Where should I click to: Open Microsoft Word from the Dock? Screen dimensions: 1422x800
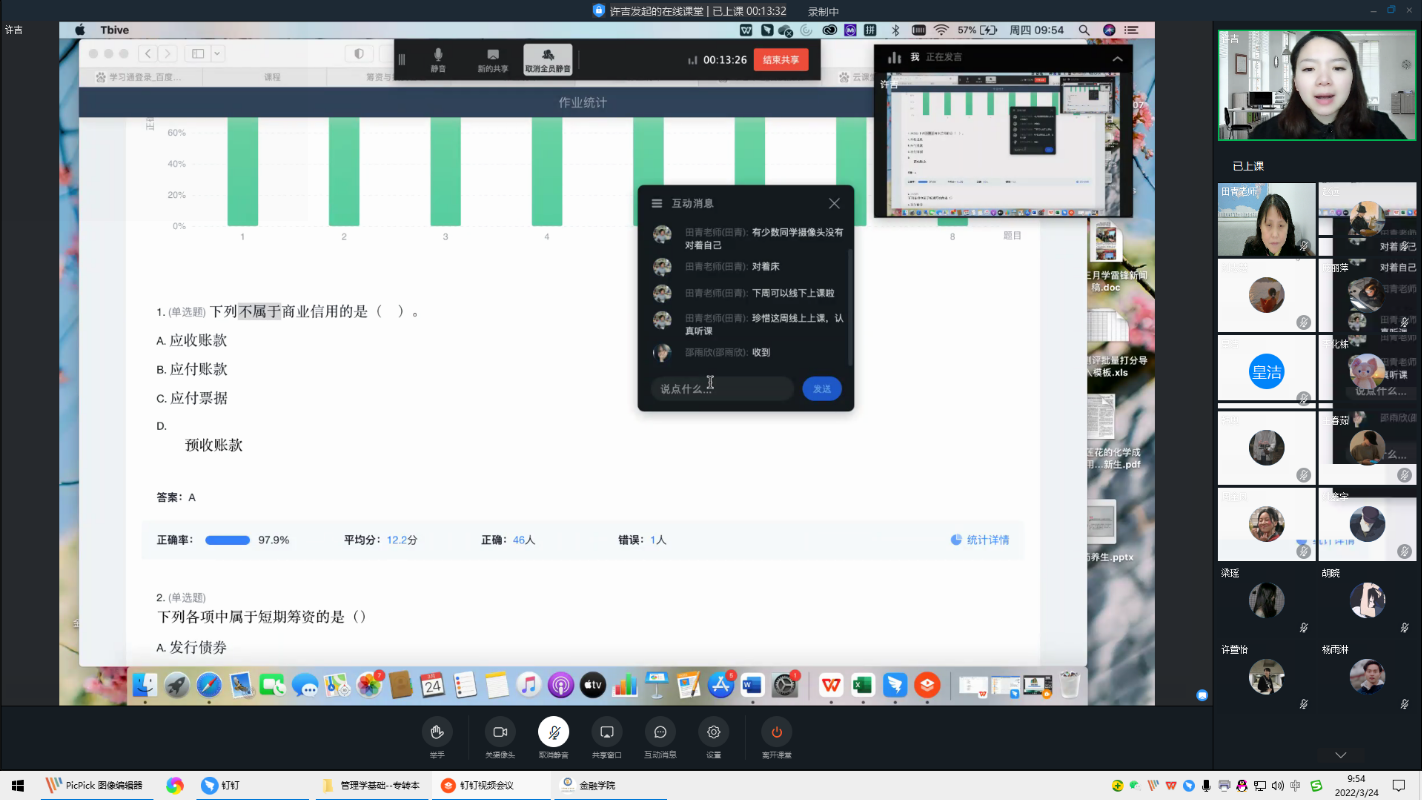(753, 685)
